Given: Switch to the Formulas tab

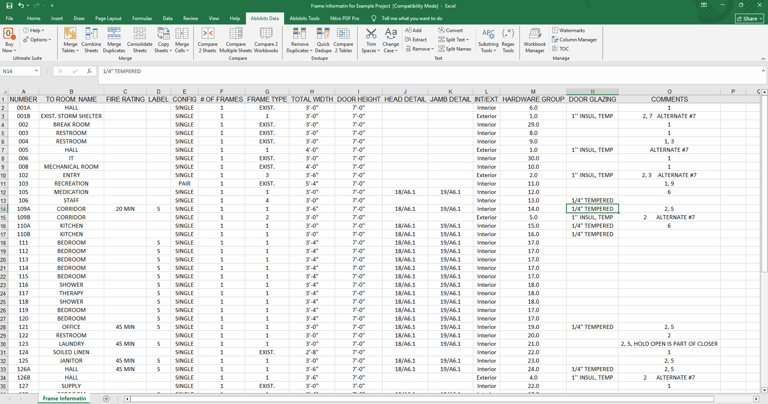Looking at the screenshot, I should click(142, 18).
